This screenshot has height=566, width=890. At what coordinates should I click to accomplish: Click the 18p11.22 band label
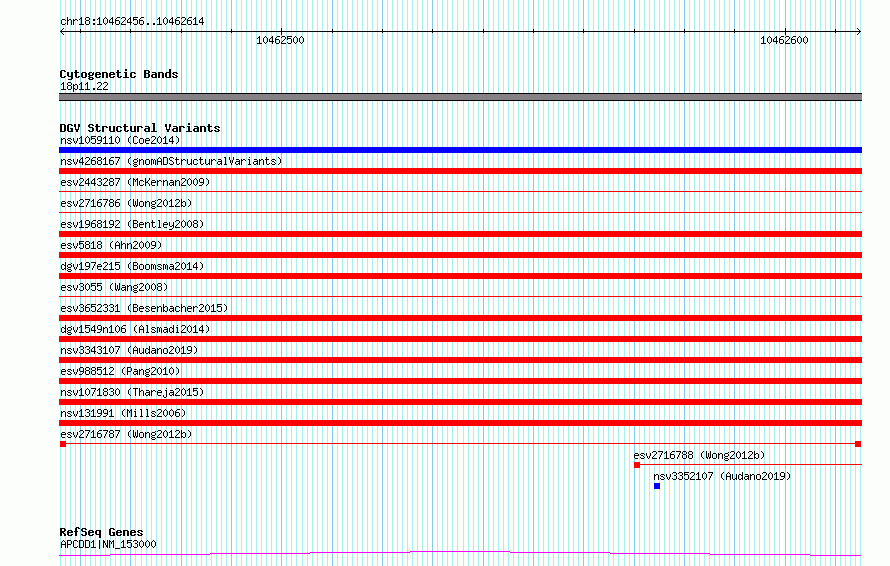[84, 86]
